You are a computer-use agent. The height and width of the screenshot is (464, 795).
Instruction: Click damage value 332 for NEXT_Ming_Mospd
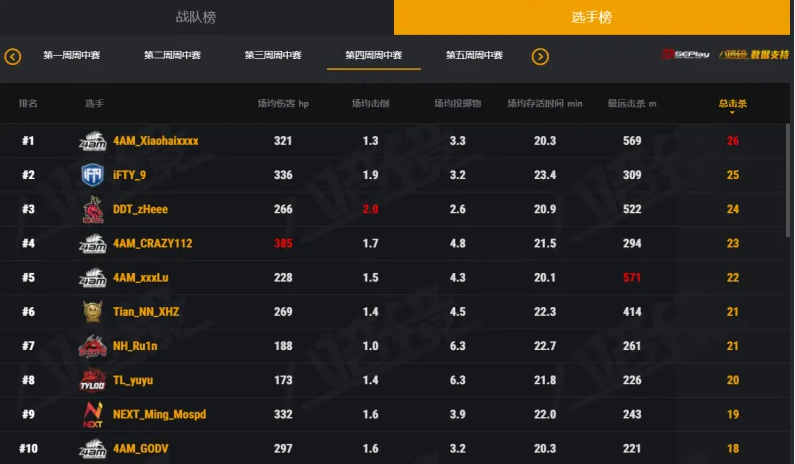click(x=283, y=415)
